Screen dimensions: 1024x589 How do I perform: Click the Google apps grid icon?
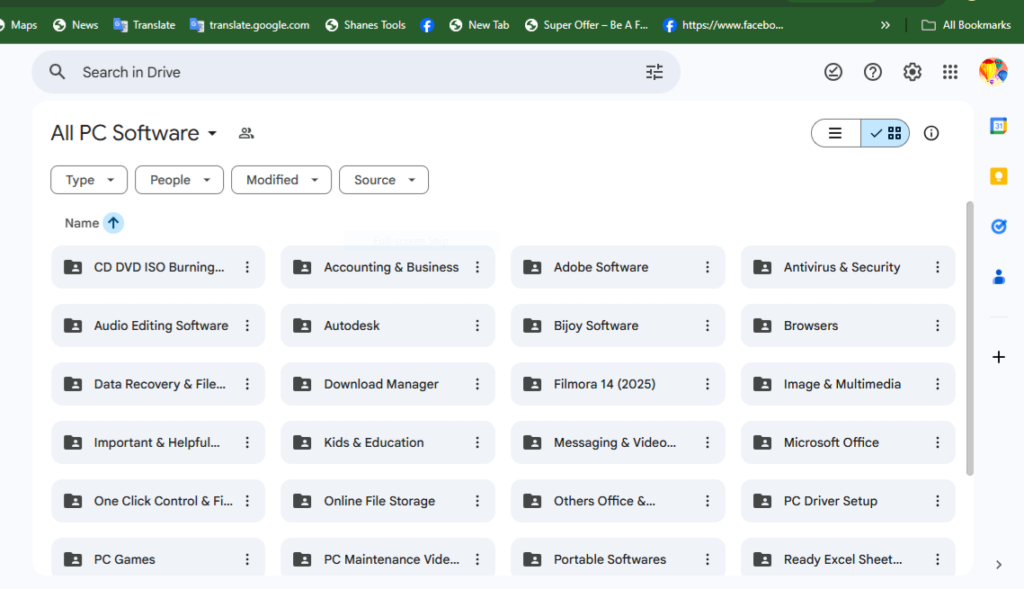pyautogui.click(x=950, y=72)
